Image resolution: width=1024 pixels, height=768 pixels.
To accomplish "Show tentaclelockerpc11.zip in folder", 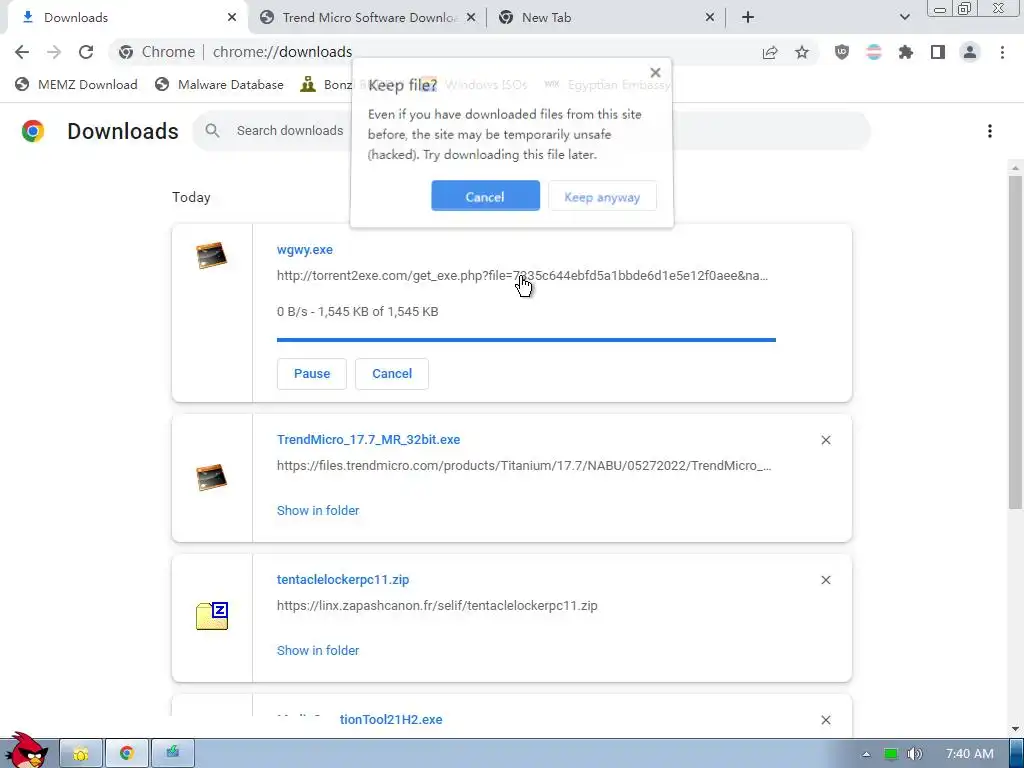I will click(318, 650).
